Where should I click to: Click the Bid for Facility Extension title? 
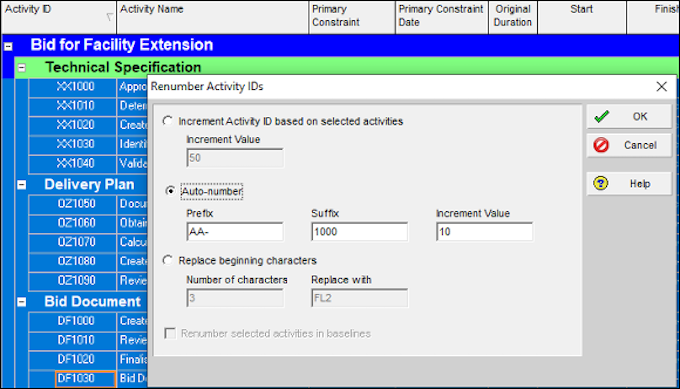tap(122, 45)
